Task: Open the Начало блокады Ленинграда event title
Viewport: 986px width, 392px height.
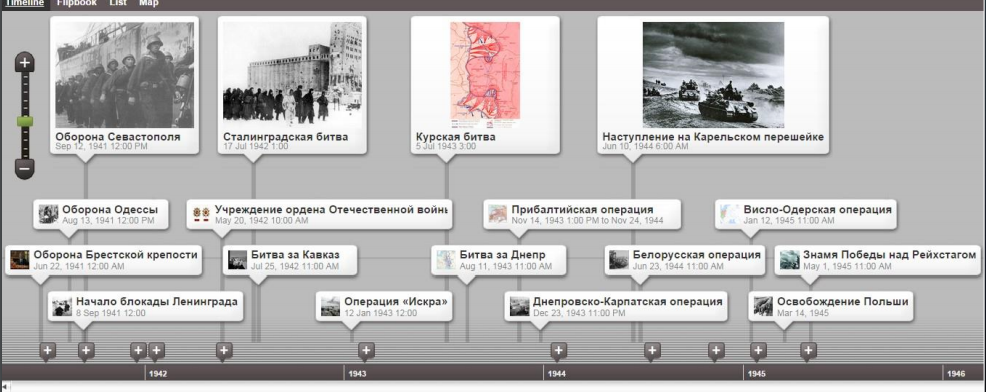Action: pos(157,301)
